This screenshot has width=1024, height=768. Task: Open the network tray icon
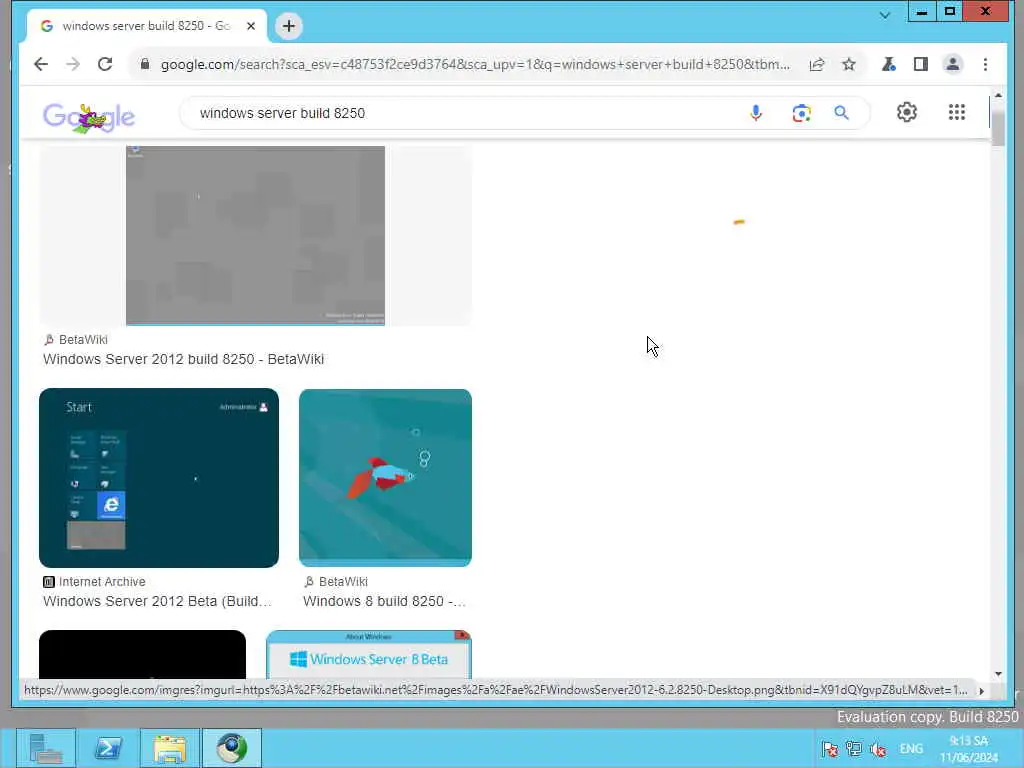click(x=854, y=749)
